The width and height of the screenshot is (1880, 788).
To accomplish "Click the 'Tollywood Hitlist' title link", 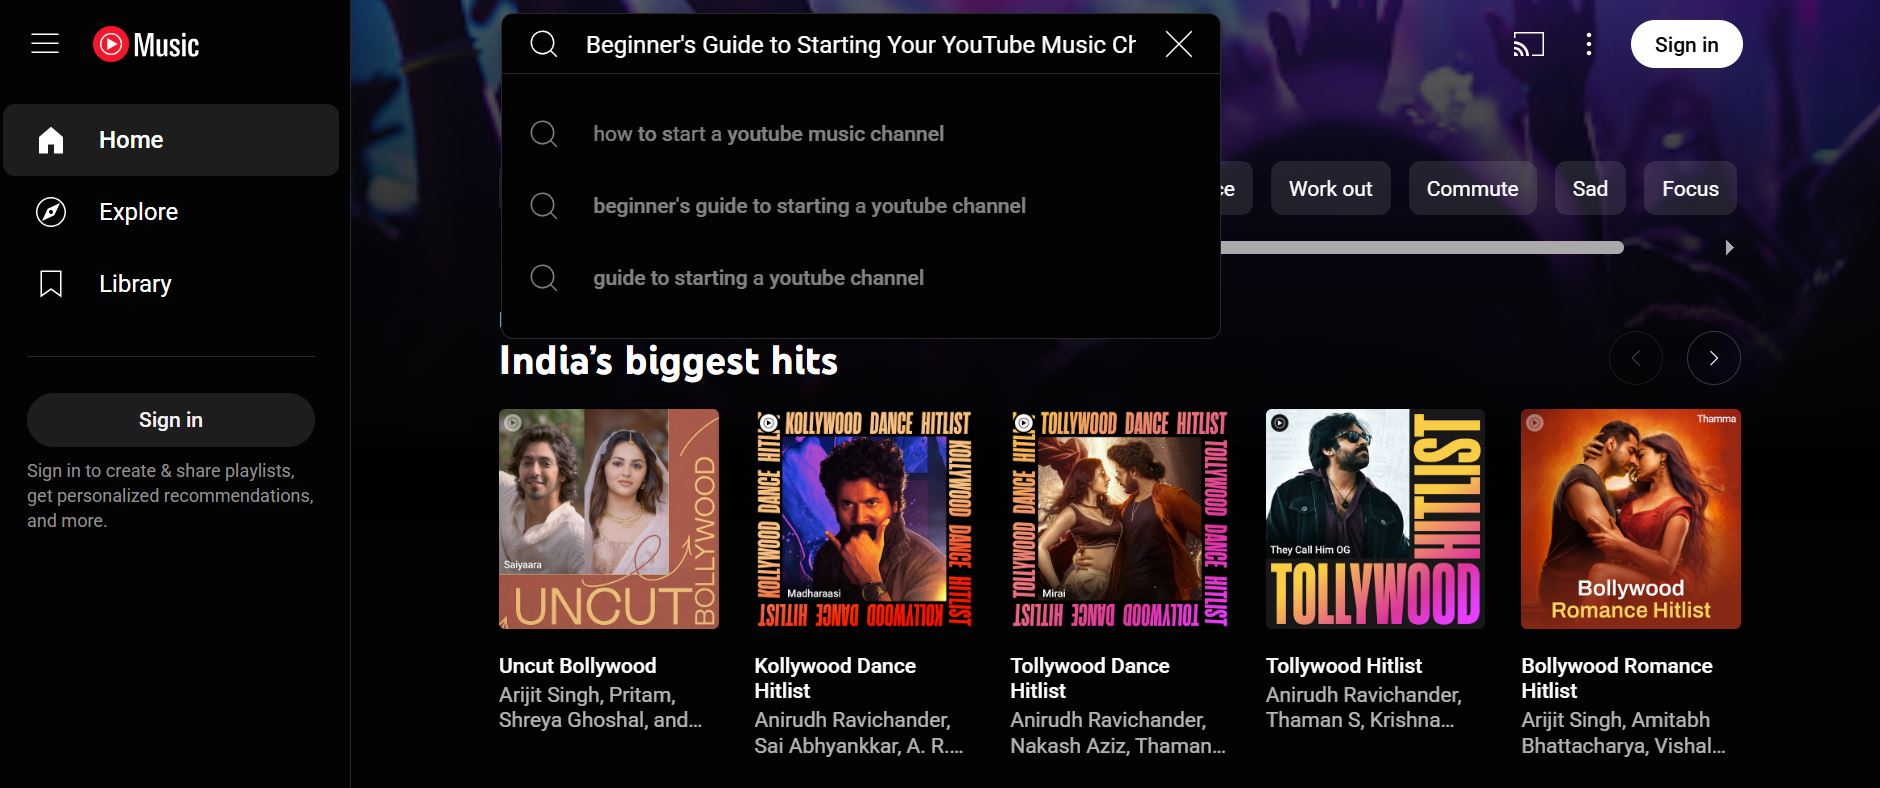I will tap(1344, 666).
